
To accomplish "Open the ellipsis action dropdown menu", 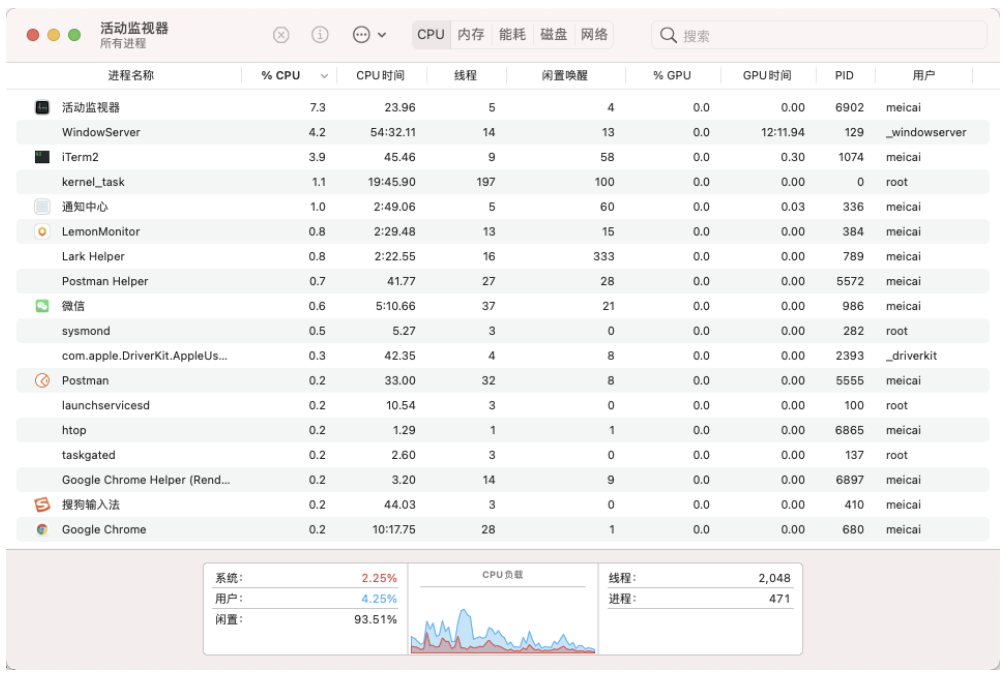I will [x=369, y=35].
